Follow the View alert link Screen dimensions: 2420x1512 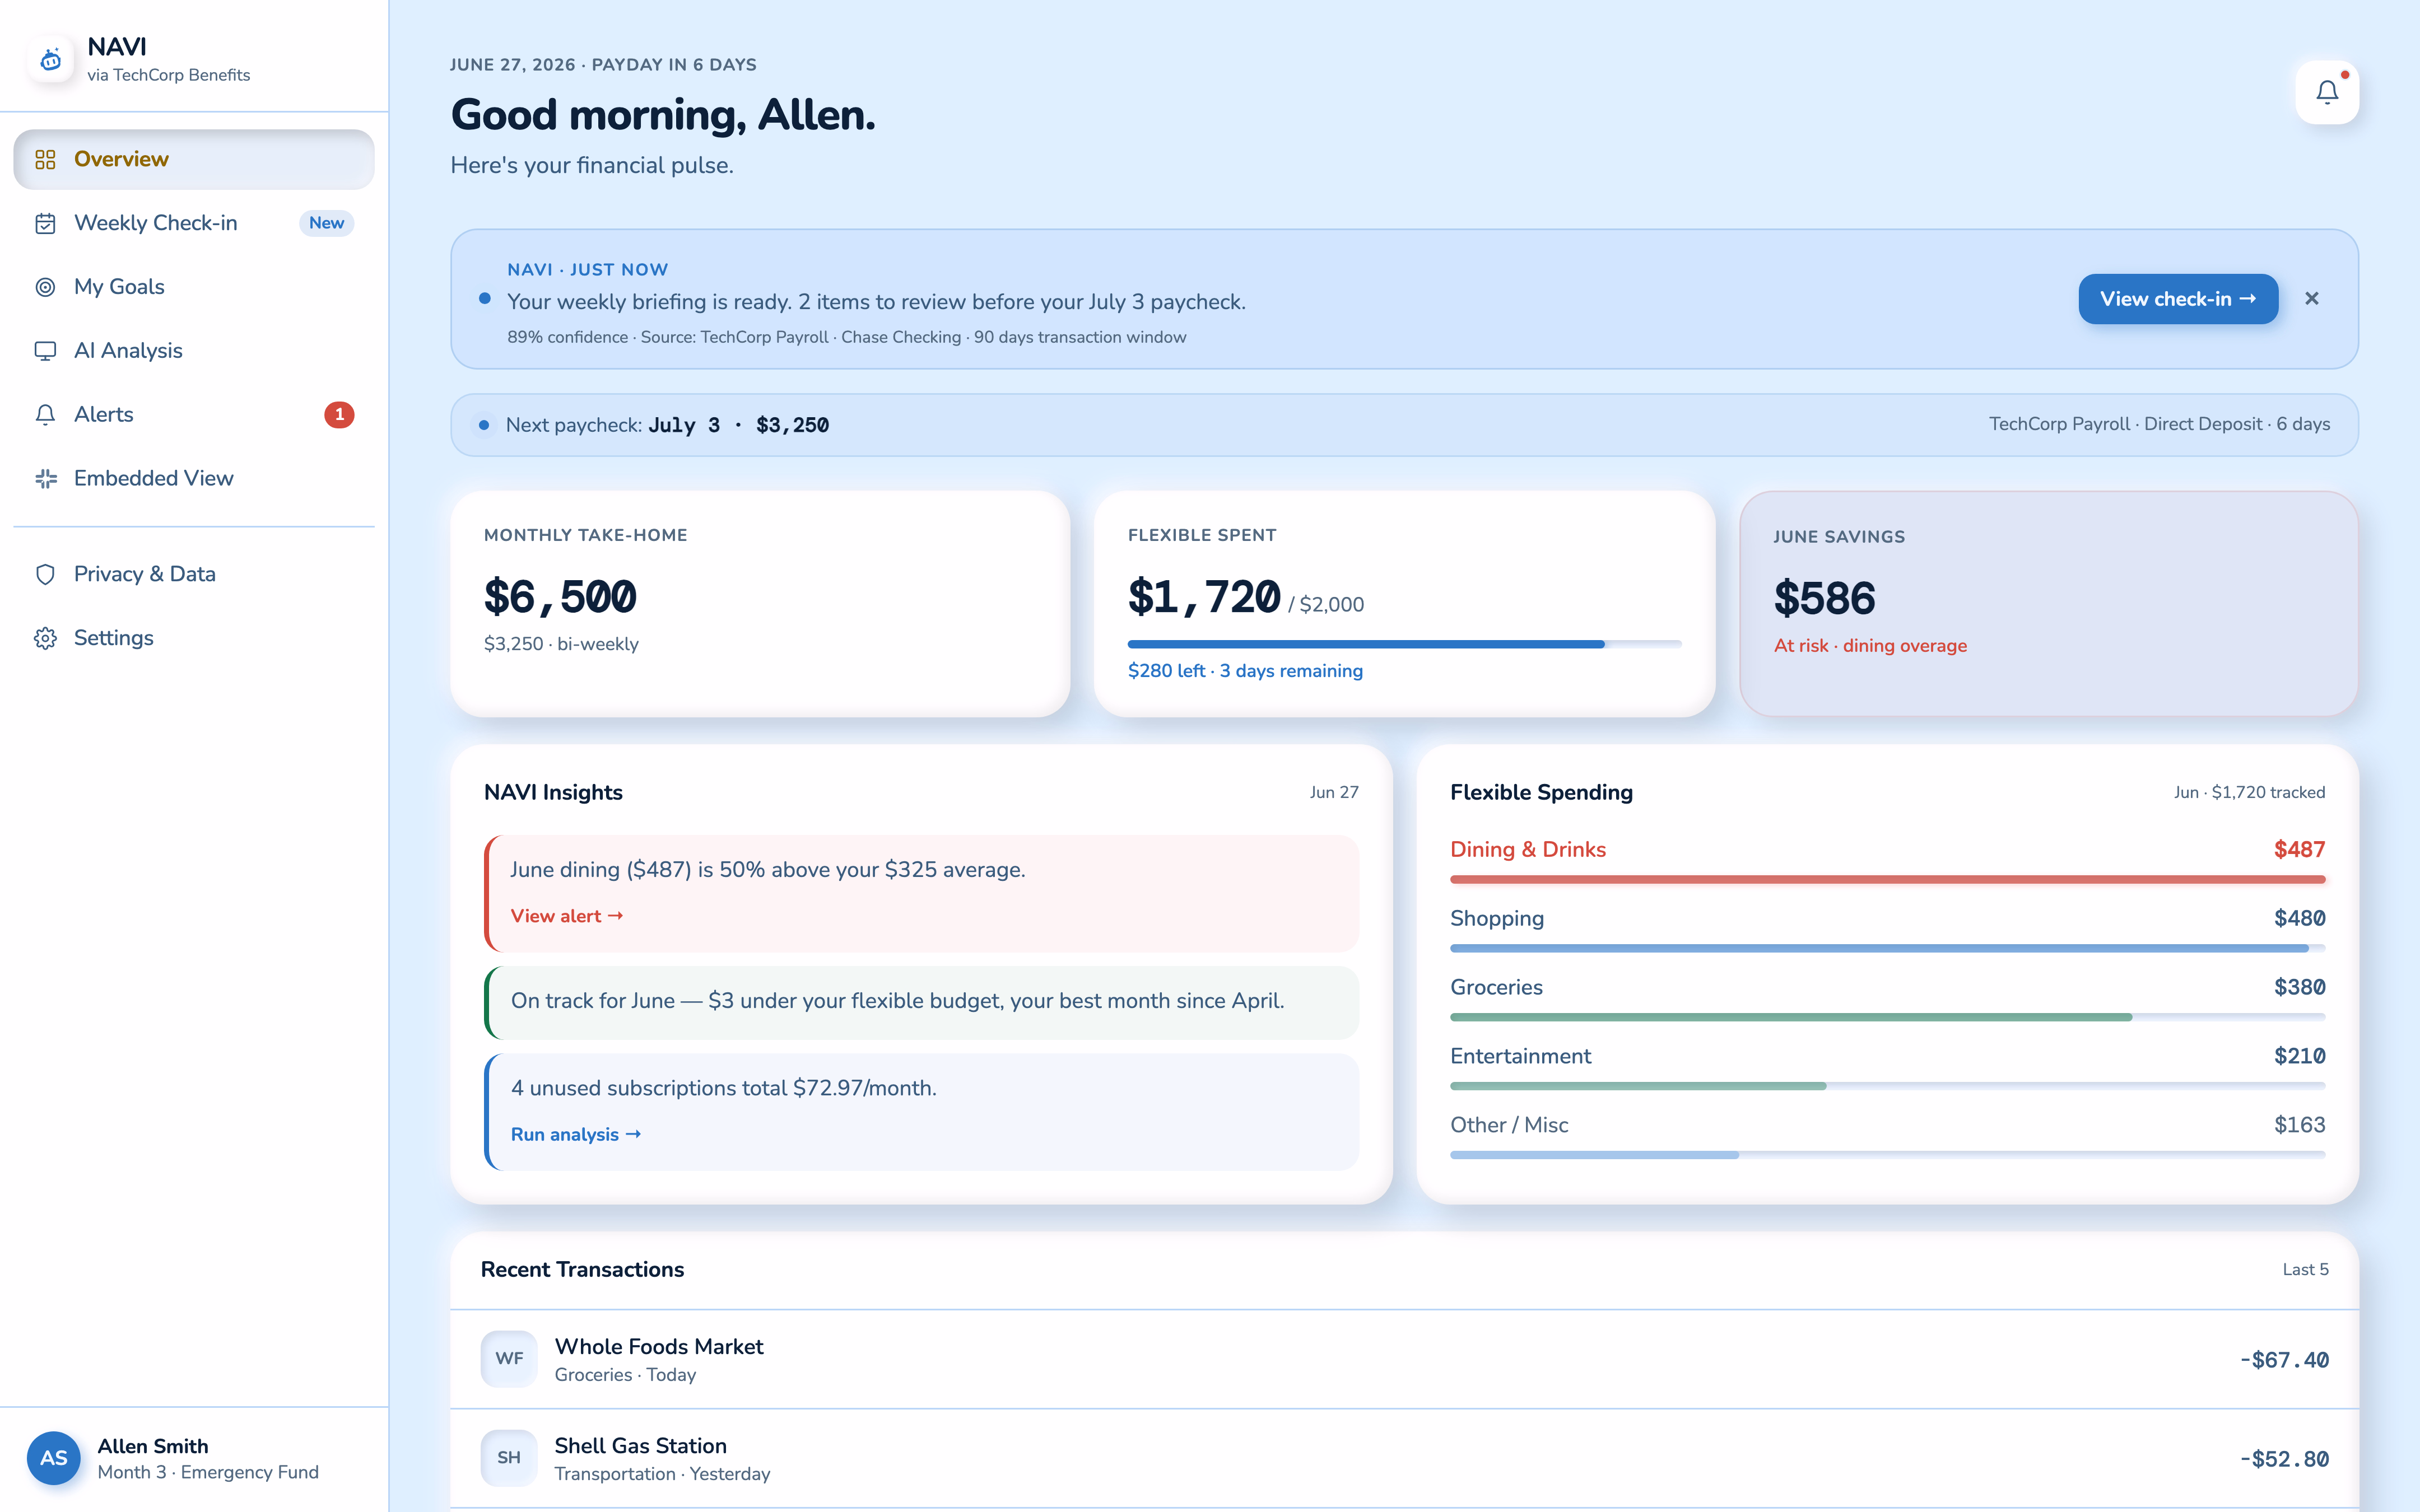567,916
